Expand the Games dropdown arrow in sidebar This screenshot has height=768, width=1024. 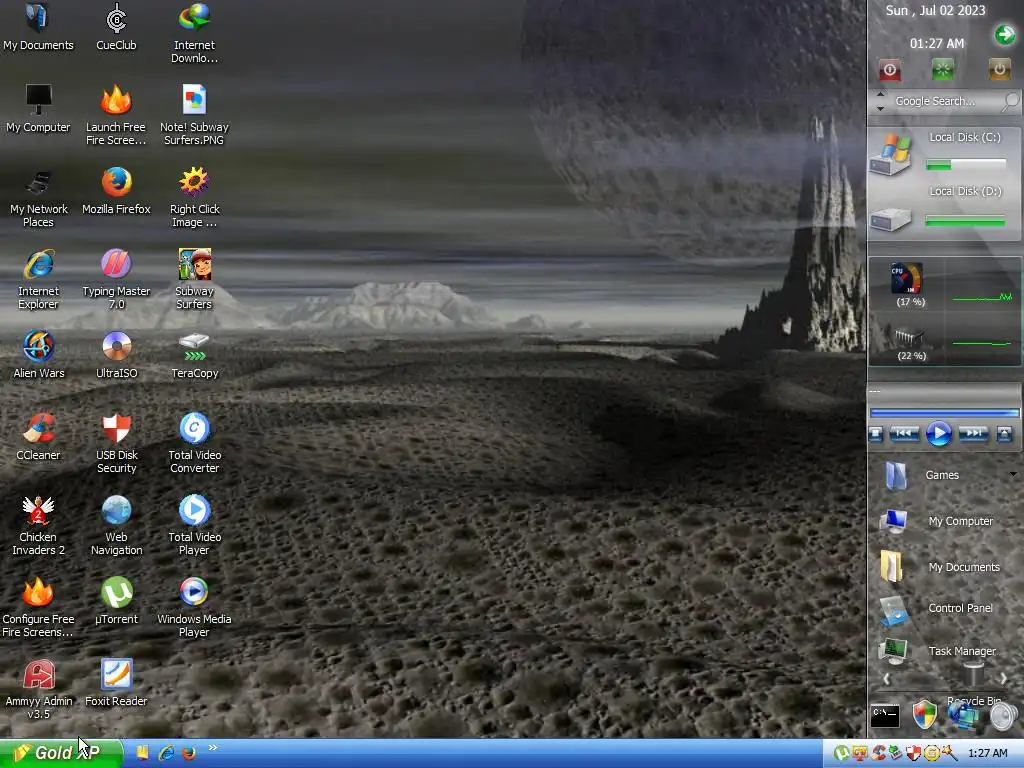pos(1013,474)
